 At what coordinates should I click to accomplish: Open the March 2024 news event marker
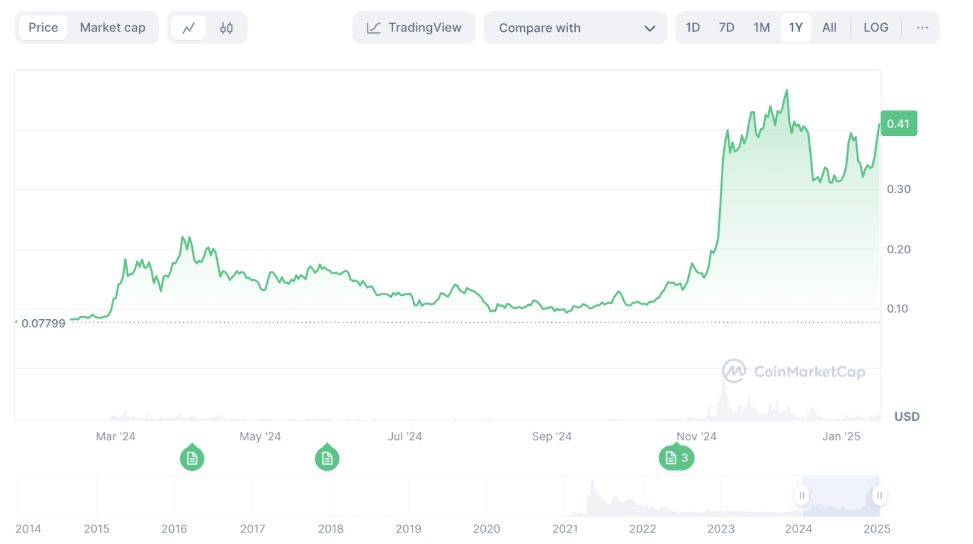(193, 459)
